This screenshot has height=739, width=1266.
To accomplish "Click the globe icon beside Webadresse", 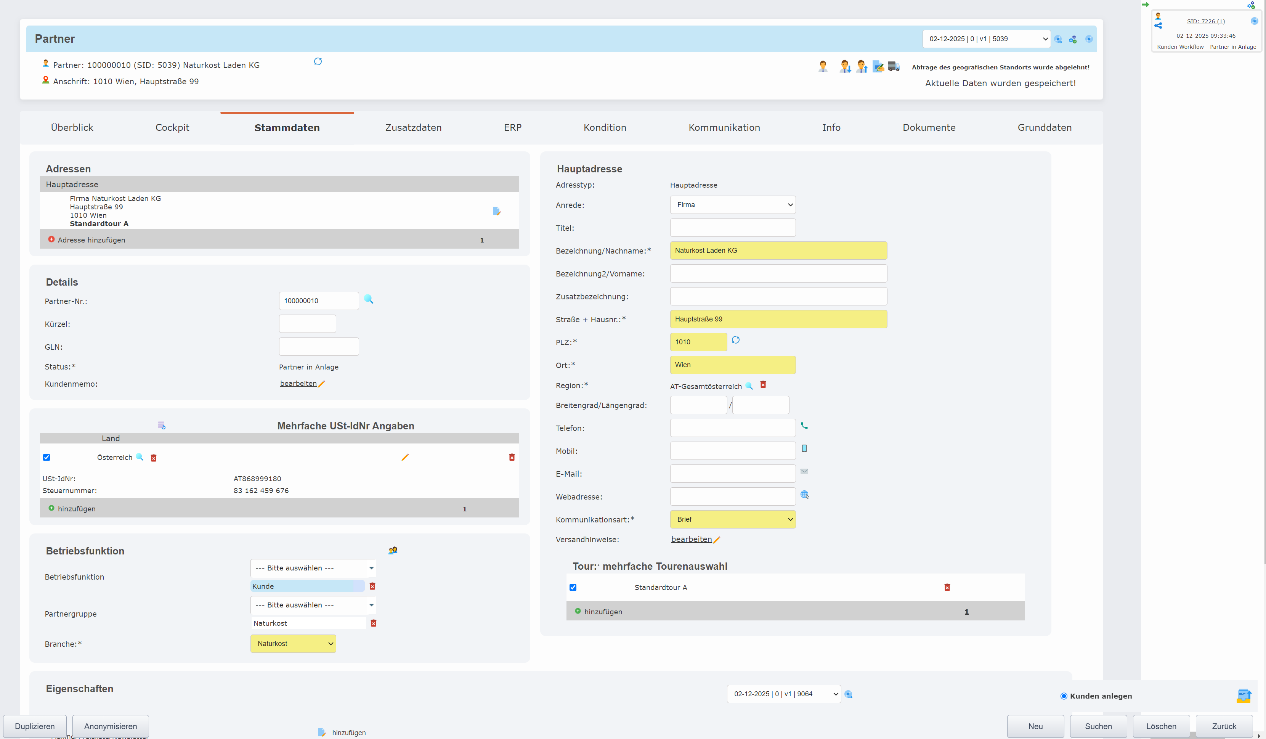I will coord(804,495).
